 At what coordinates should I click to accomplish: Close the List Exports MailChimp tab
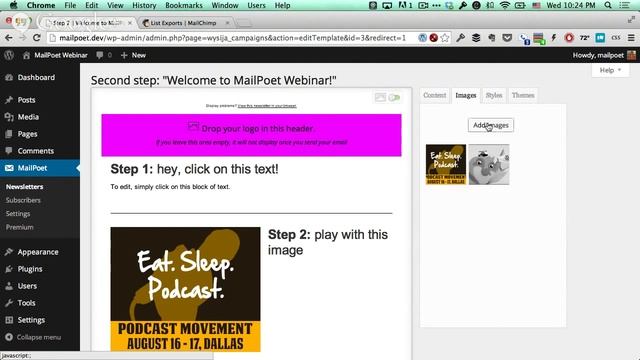click(x=227, y=23)
